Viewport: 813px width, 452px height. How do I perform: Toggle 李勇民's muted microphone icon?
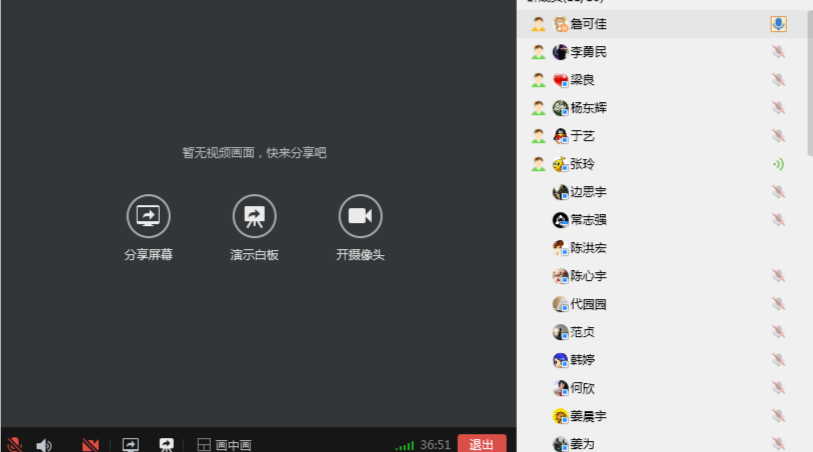[x=778, y=52]
